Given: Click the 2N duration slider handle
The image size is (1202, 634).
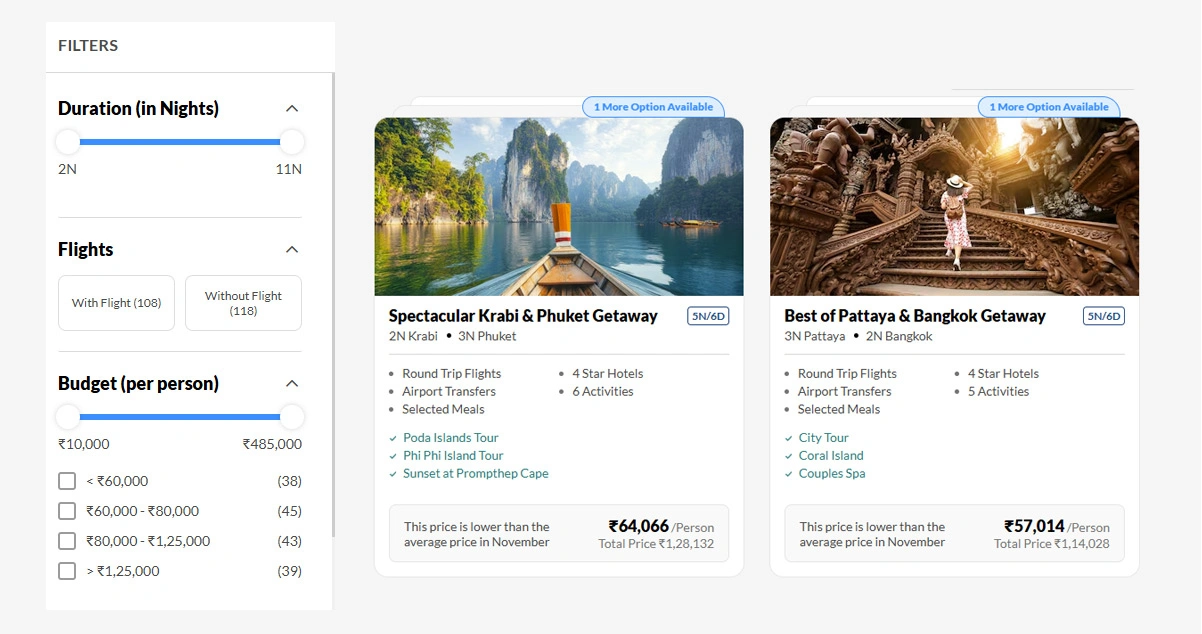Looking at the screenshot, I should click(x=68, y=141).
